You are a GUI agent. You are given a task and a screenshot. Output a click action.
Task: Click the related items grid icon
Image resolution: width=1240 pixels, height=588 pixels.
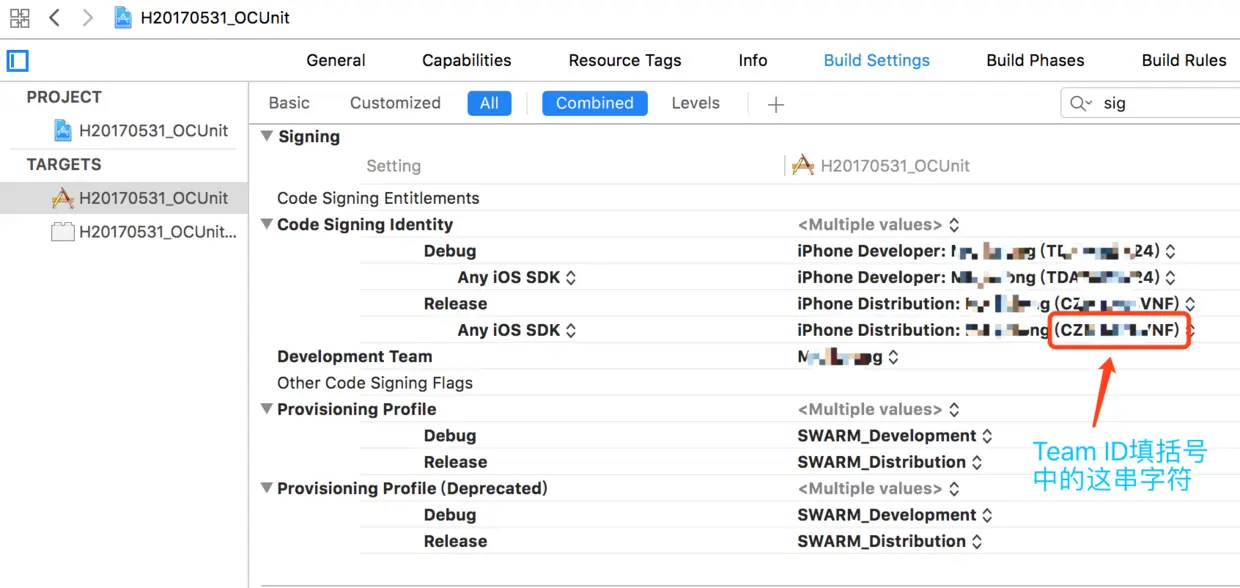(x=19, y=18)
